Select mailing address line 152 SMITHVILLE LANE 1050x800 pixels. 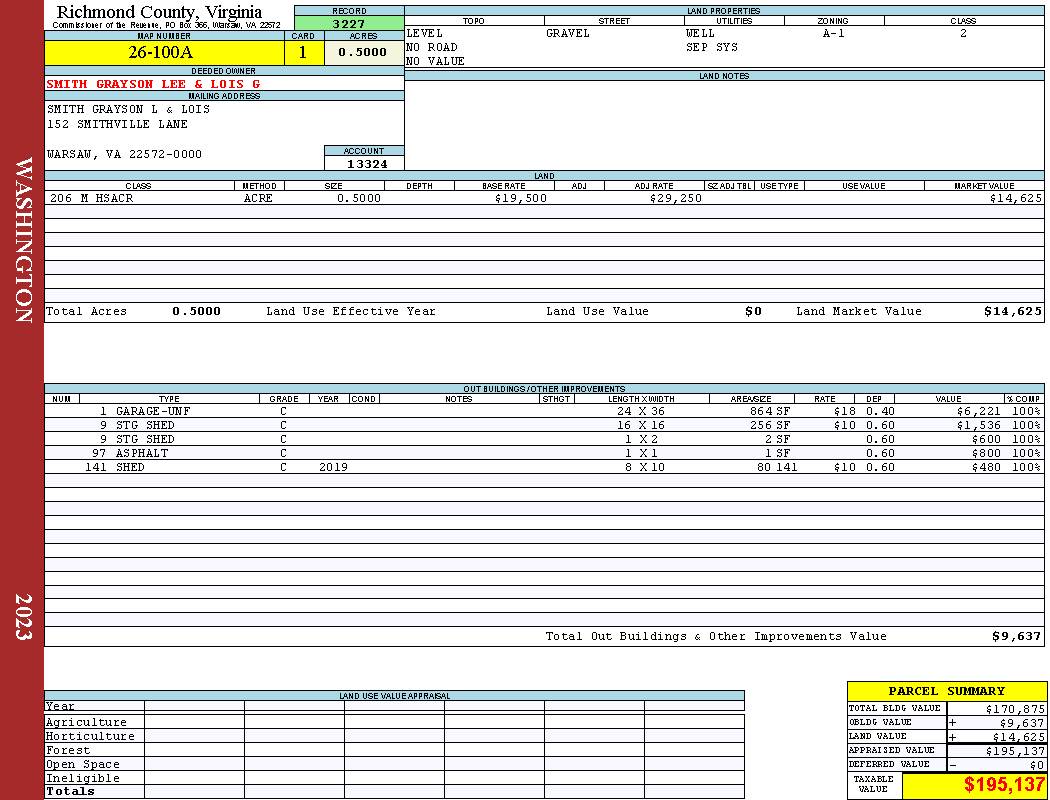point(117,125)
